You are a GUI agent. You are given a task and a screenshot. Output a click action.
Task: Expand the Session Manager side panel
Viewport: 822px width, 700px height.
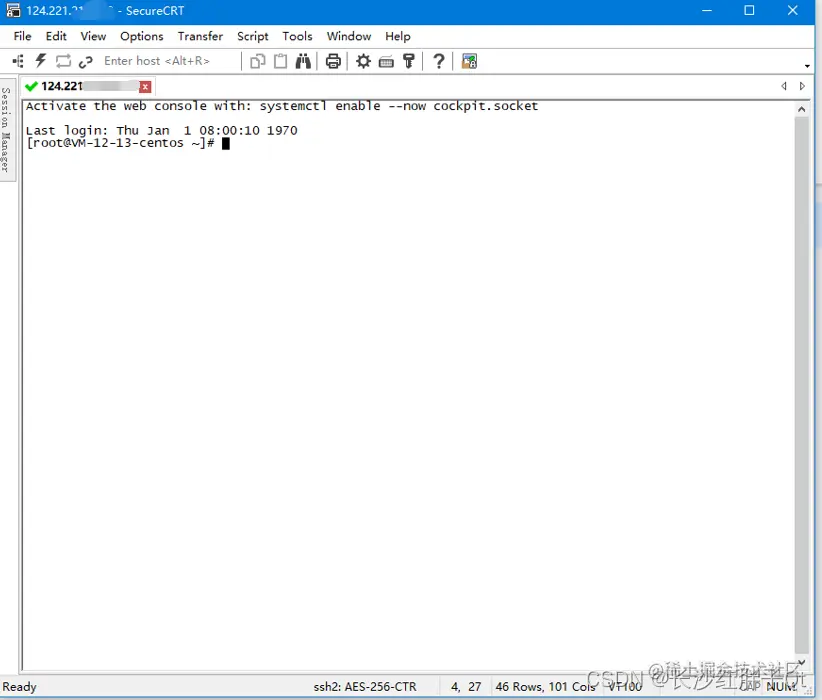pos(6,130)
